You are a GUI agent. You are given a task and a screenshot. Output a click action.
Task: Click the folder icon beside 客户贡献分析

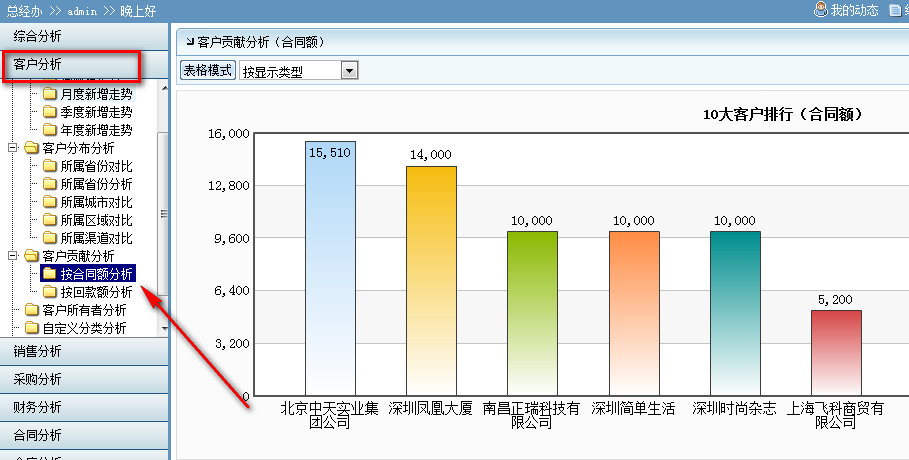tap(31, 256)
